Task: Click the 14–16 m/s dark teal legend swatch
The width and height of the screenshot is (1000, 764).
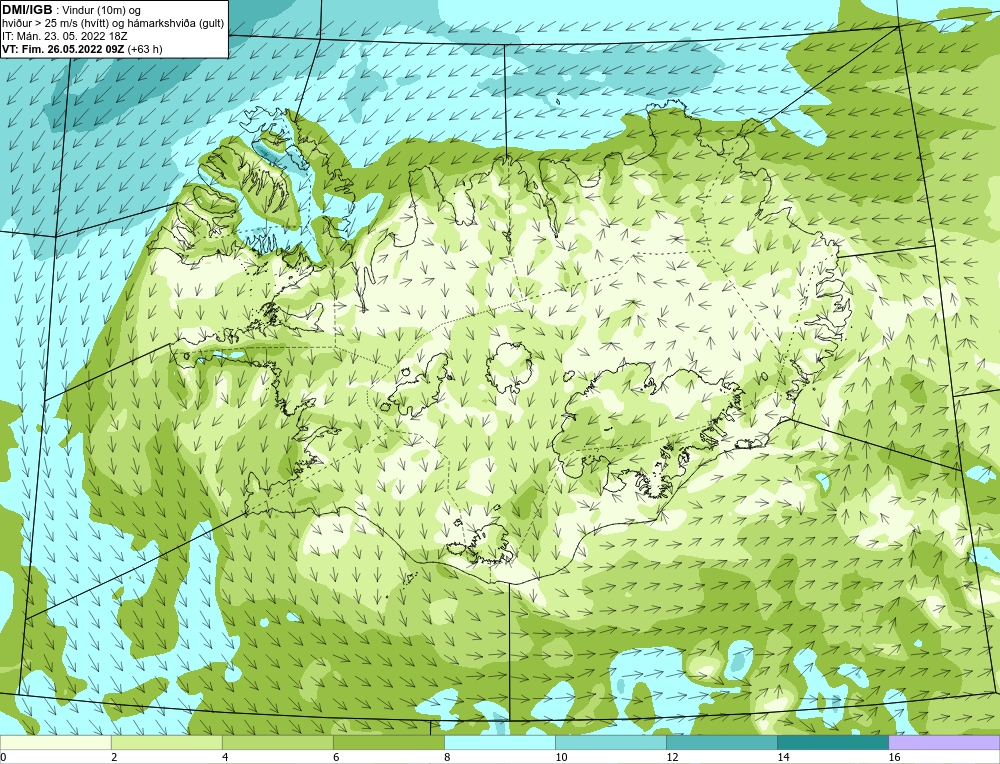Action: click(x=832, y=743)
